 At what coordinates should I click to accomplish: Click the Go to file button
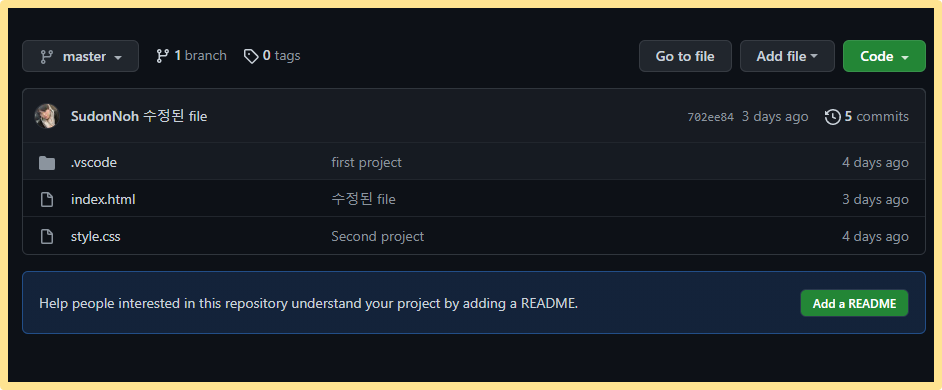(x=685, y=56)
